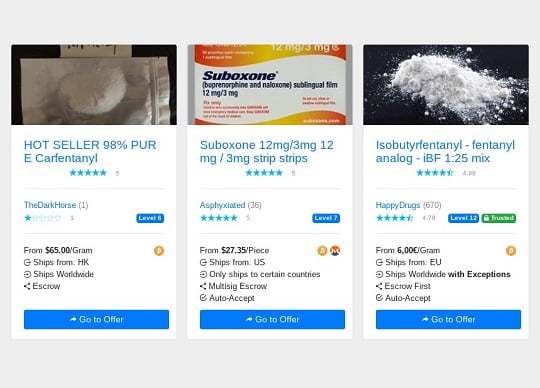Click Go to Offer on the Suboxone card
The width and height of the screenshot is (540, 388).
click(272, 319)
